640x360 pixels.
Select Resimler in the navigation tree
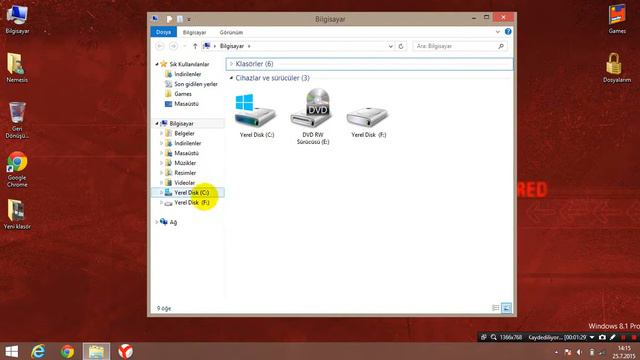(x=184, y=173)
